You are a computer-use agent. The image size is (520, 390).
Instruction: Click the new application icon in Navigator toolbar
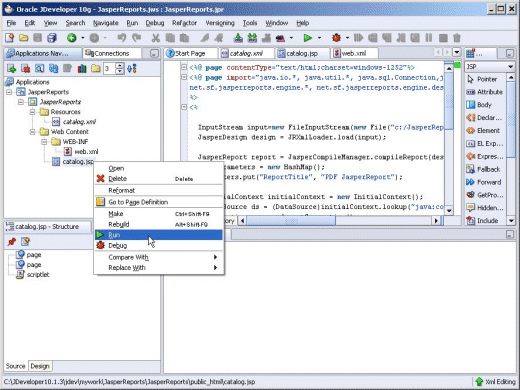pos(12,69)
